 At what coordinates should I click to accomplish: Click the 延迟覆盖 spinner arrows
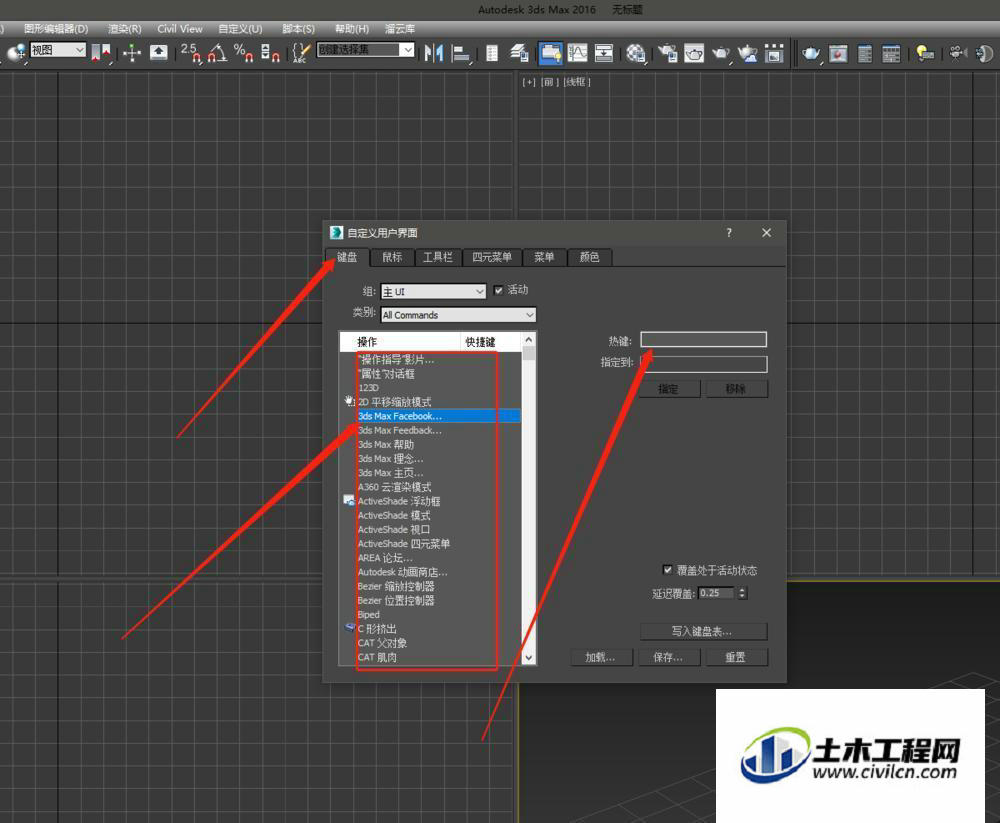click(742, 593)
